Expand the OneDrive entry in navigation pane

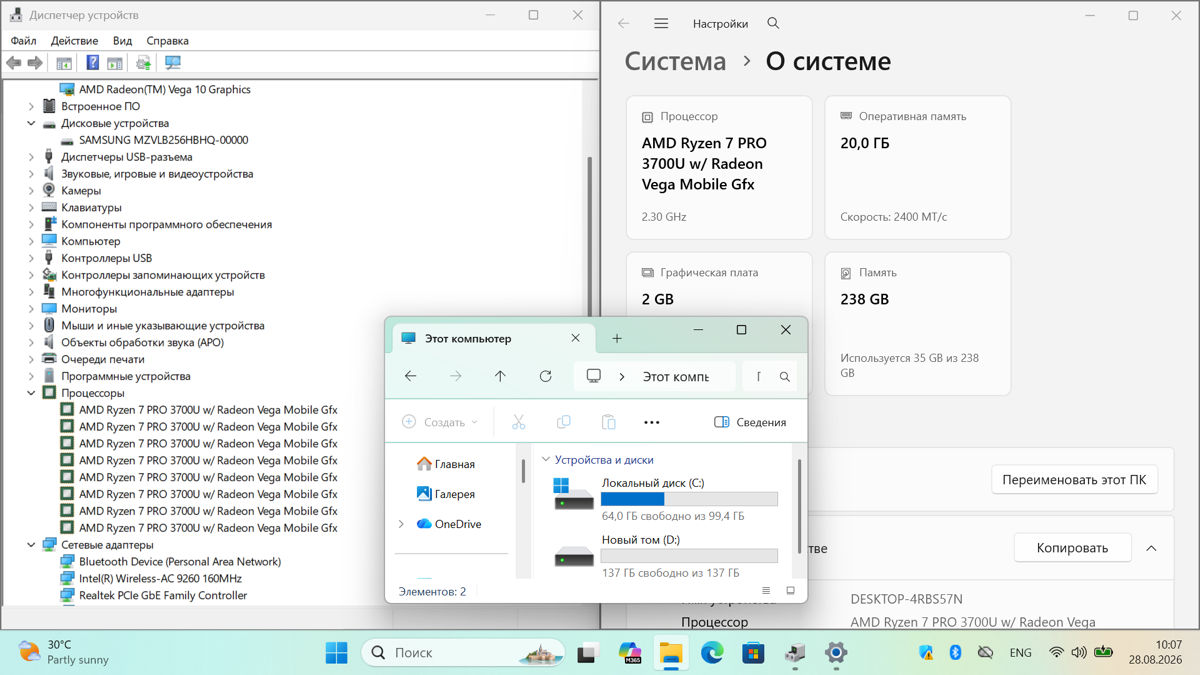[x=401, y=524]
